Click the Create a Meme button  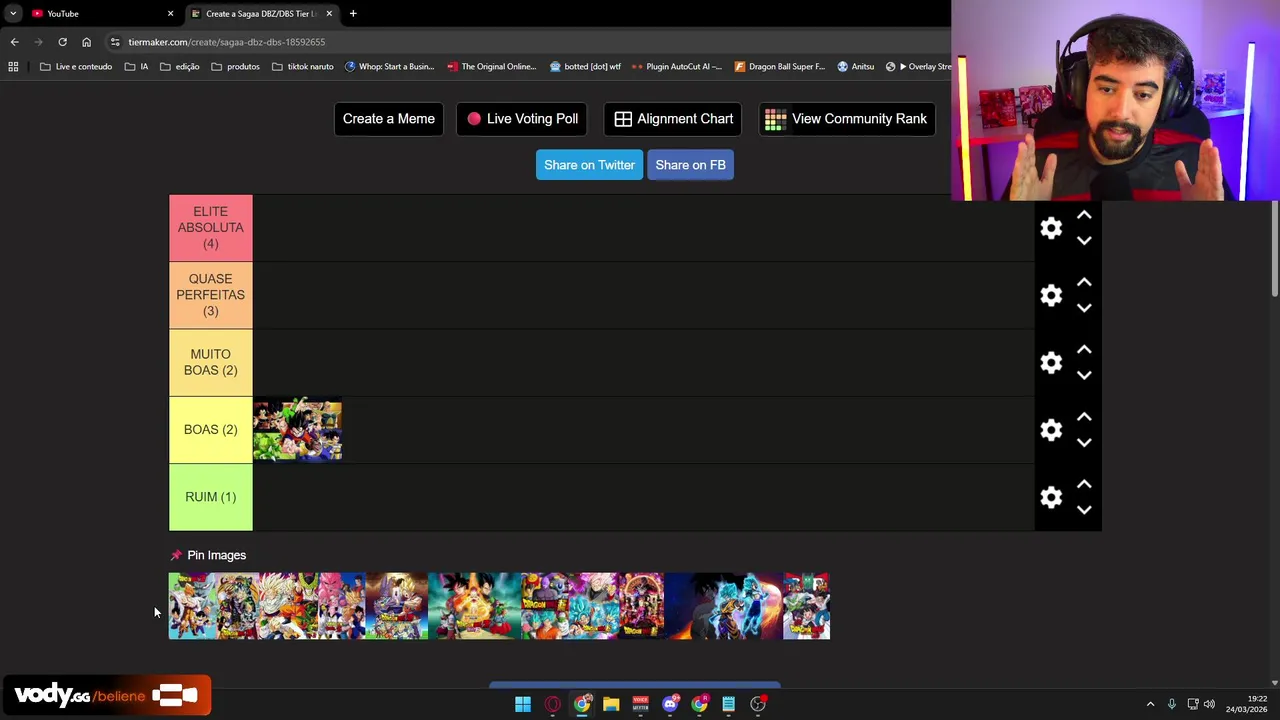click(x=389, y=119)
